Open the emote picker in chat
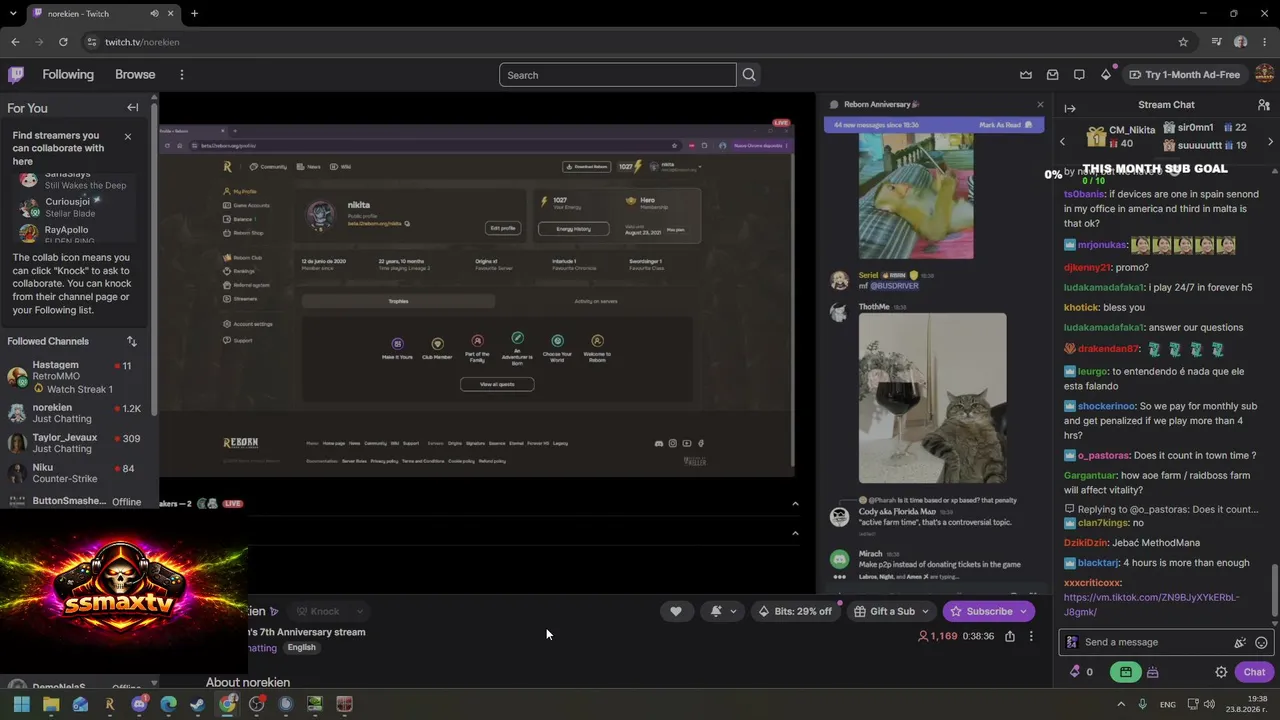 coord(1261,643)
